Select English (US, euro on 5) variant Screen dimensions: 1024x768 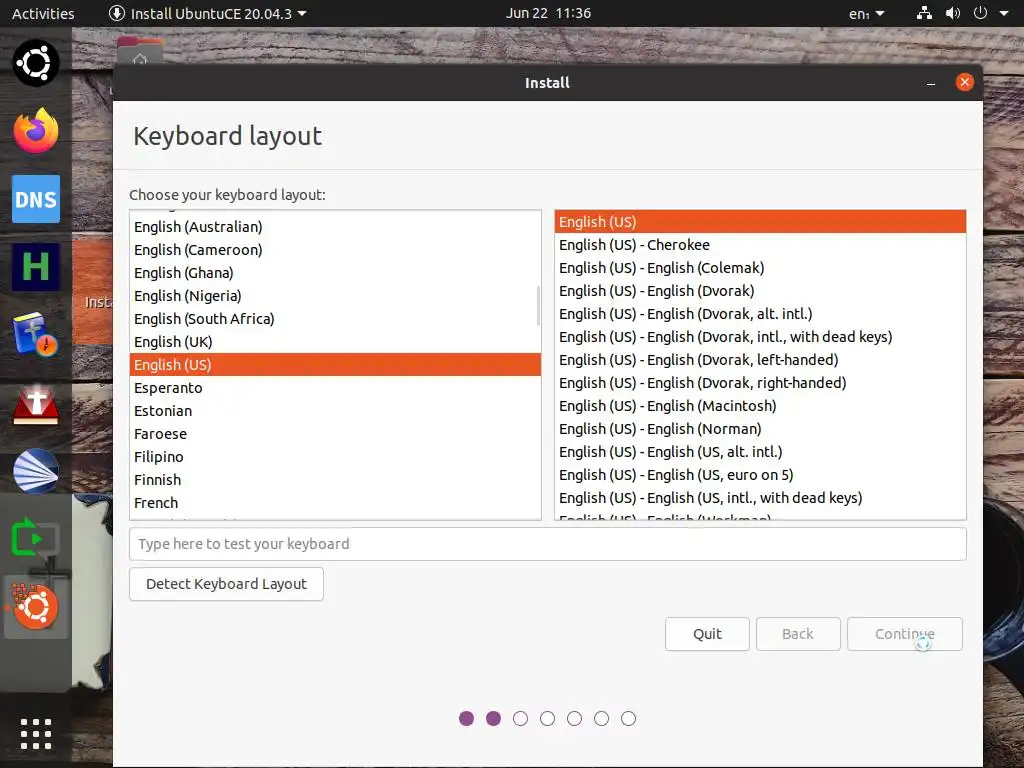click(x=760, y=475)
